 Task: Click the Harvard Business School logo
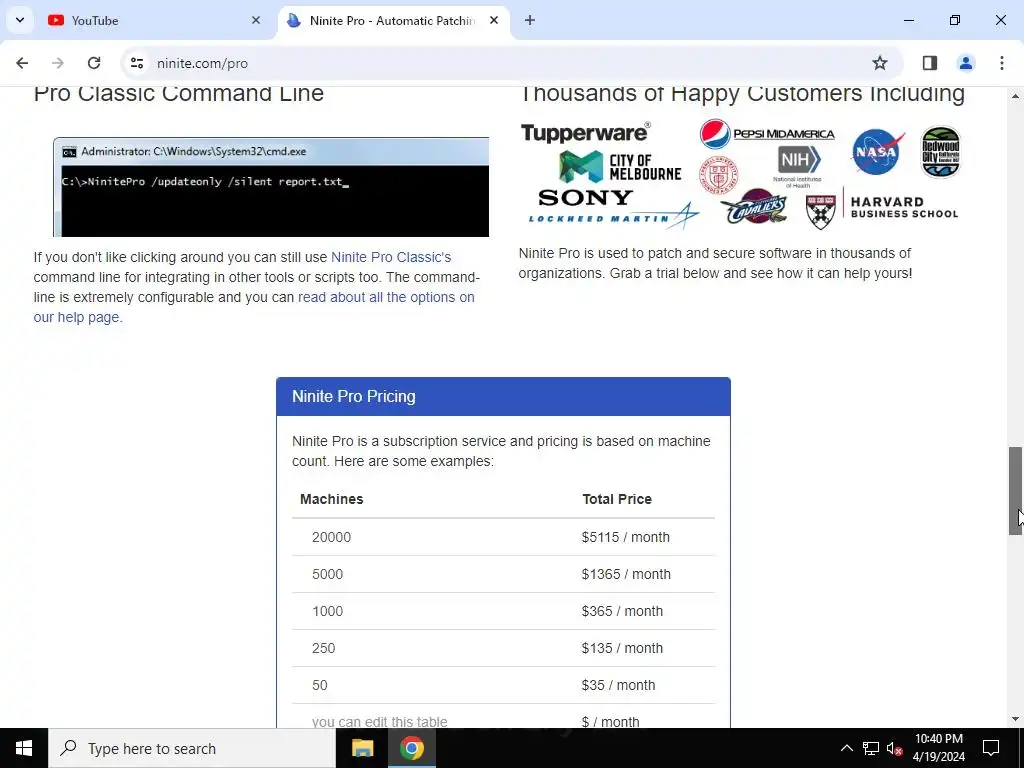click(x=882, y=208)
